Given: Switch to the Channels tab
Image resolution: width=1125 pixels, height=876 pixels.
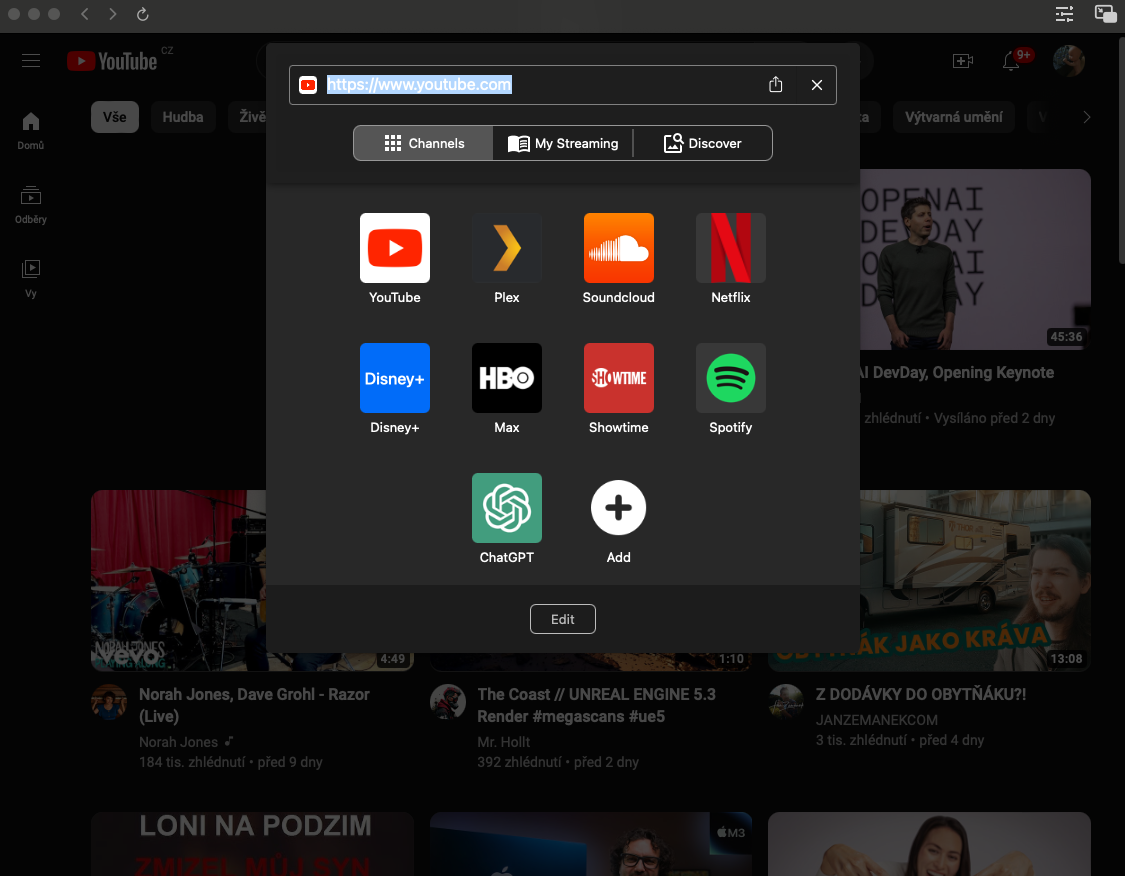Looking at the screenshot, I should coord(423,143).
